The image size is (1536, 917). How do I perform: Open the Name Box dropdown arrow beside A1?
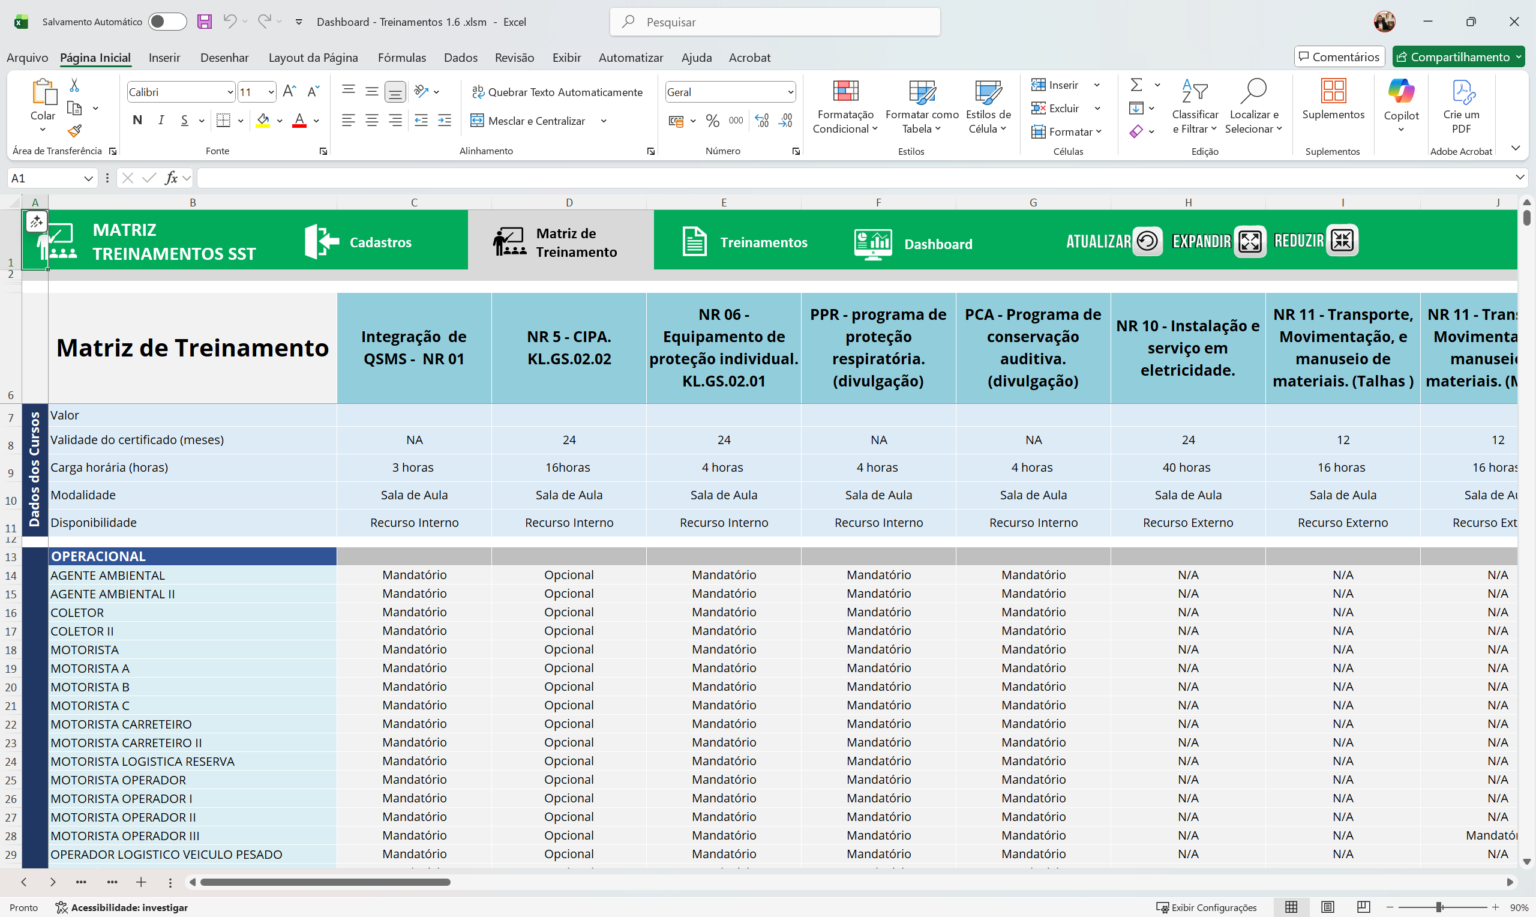point(88,178)
